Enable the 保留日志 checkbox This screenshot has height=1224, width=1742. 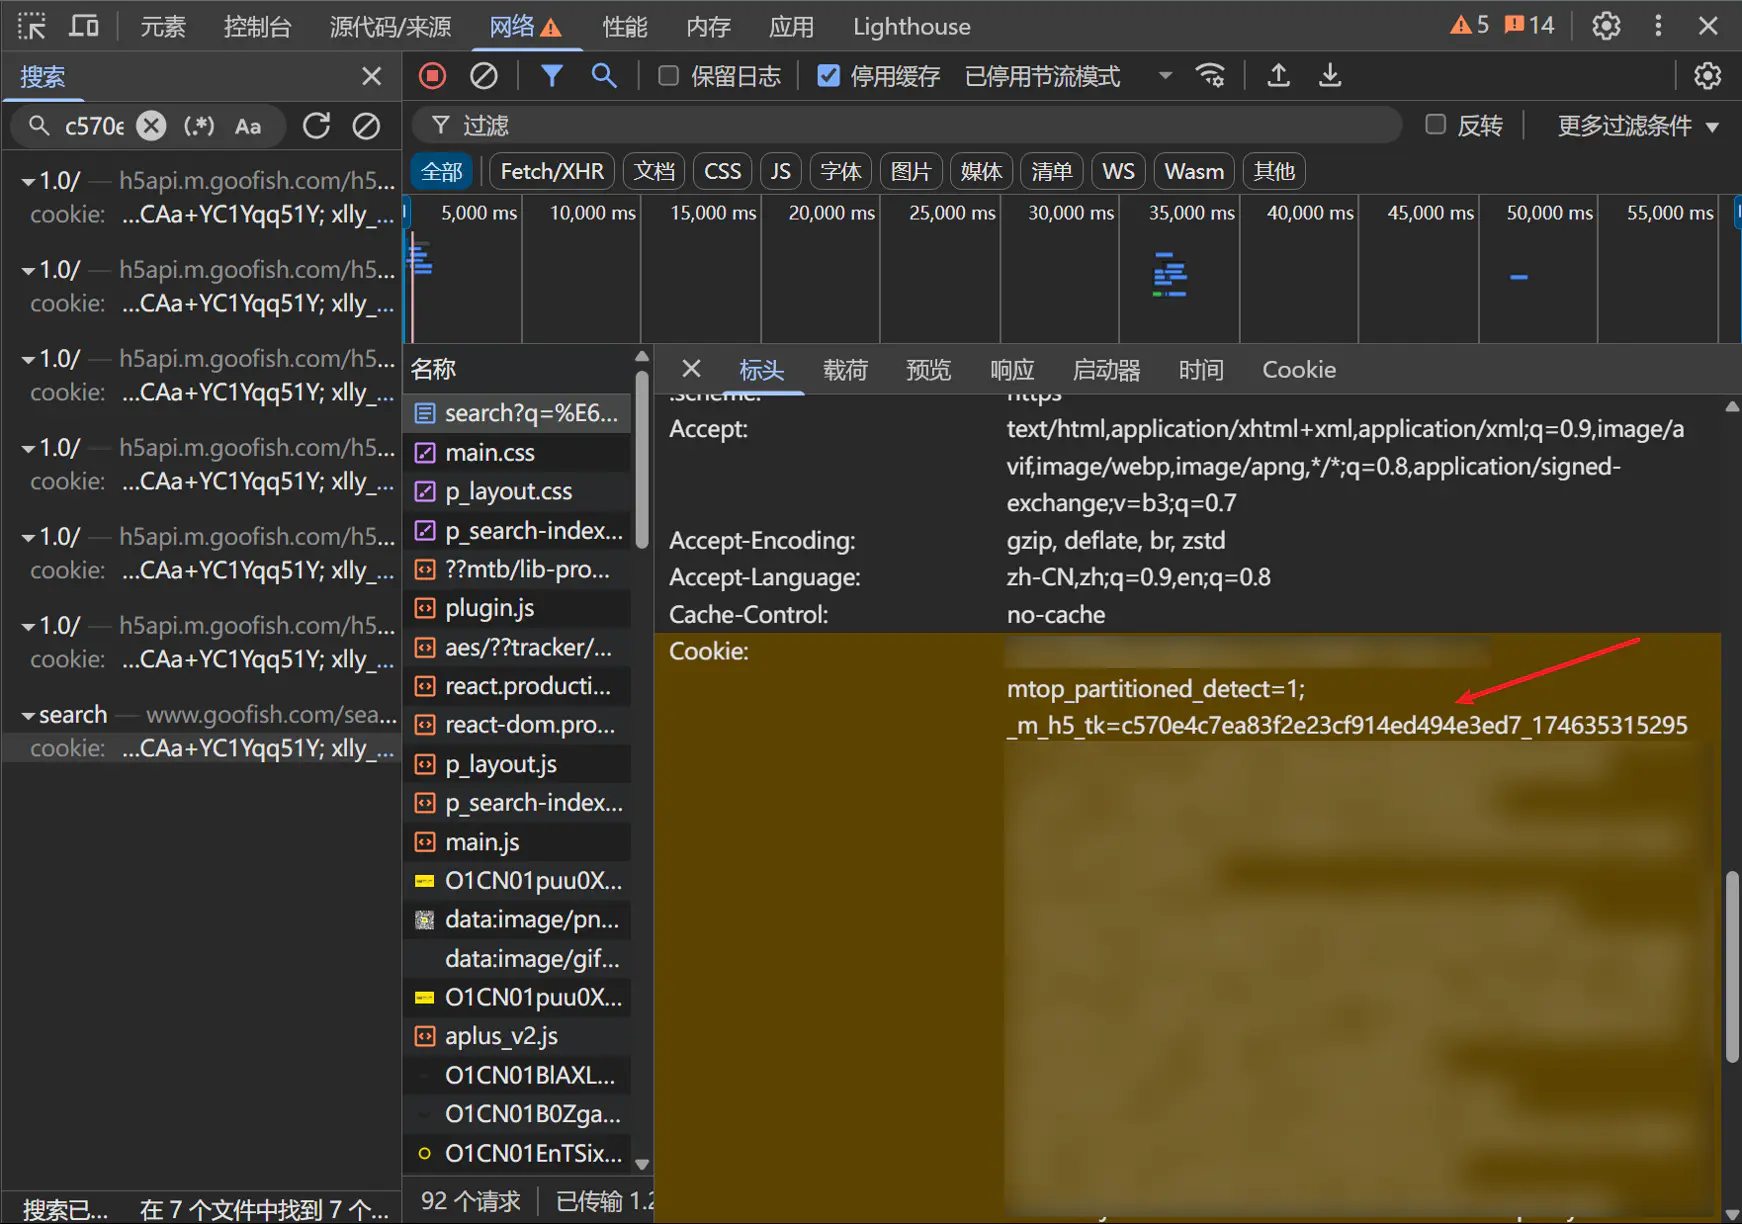[668, 76]
